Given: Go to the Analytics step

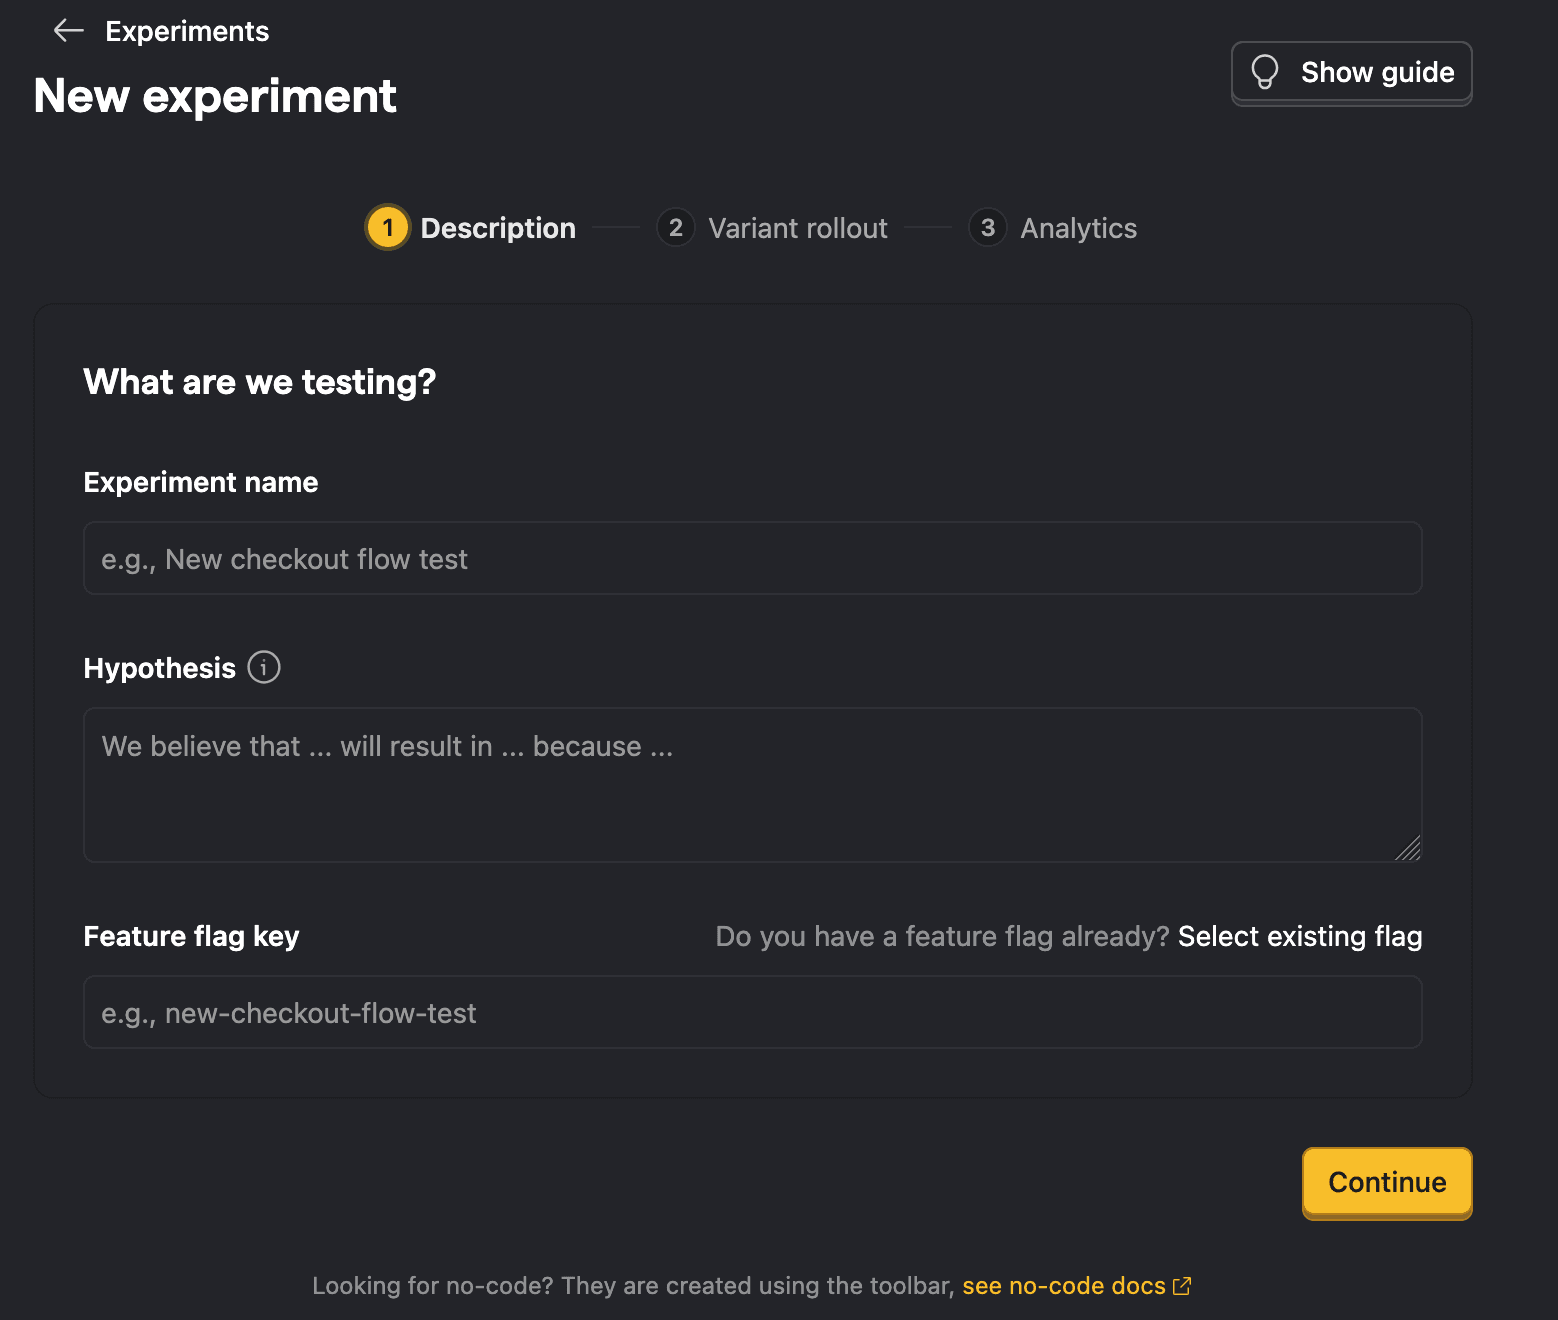Looking at the screenshot, I should pyautogui.click(x=1078, y=227).
